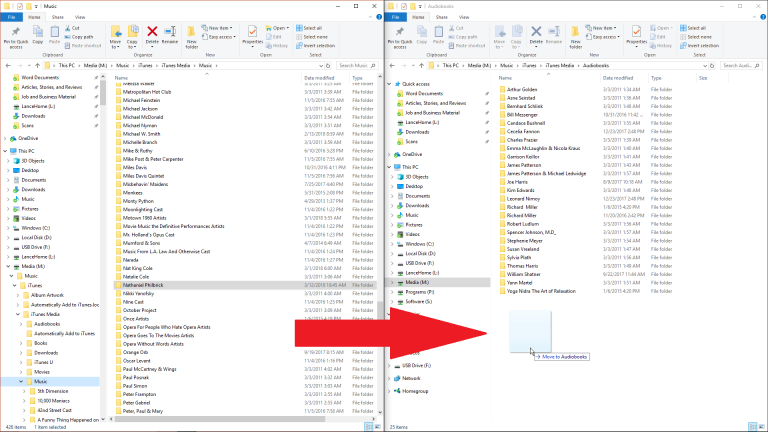The height and width of the screenshot is (432, 768).
Task: Sort by Date modified column in Music window
Action: (x=325, y=78)
